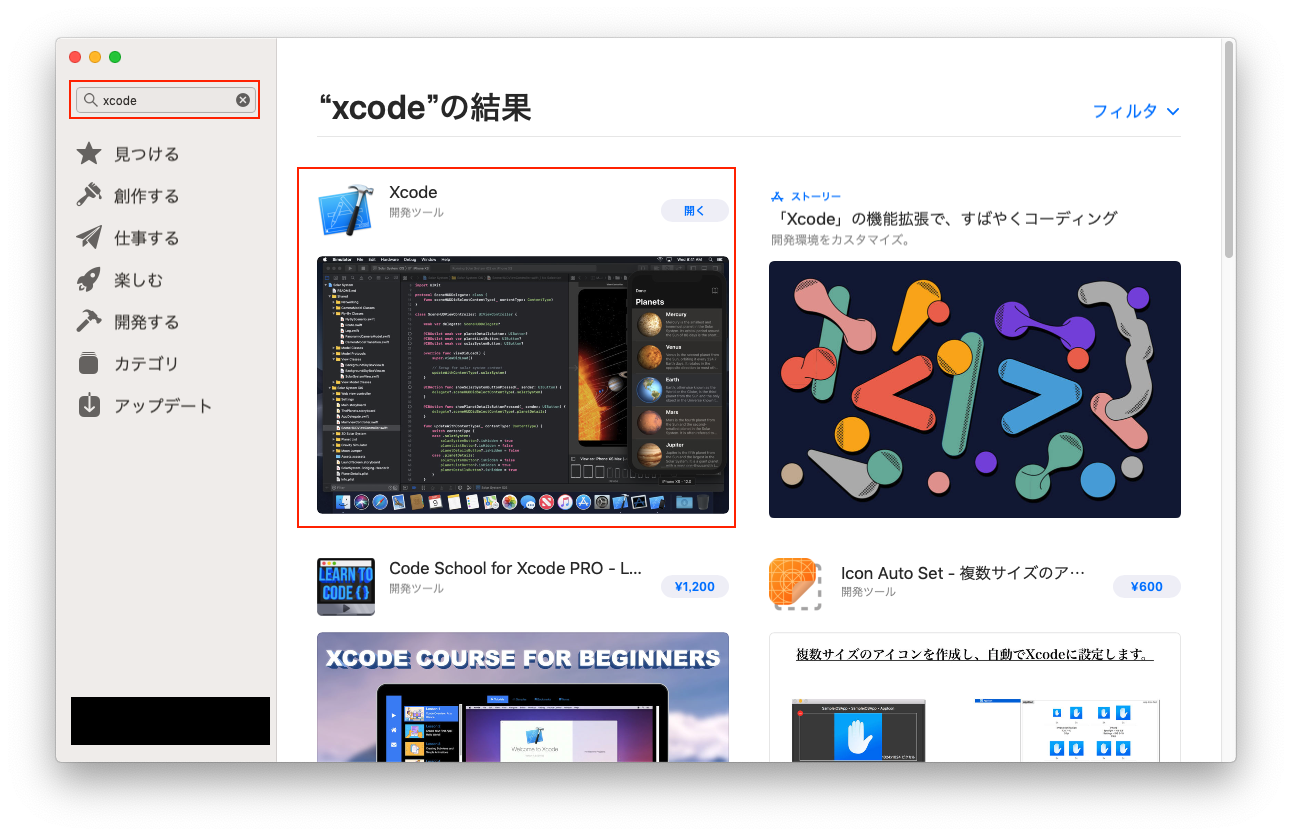This screenshot has height=836, width=1292.
Task: Purchase Code School for ¥1,200
Action: click(x=694, y=586)
